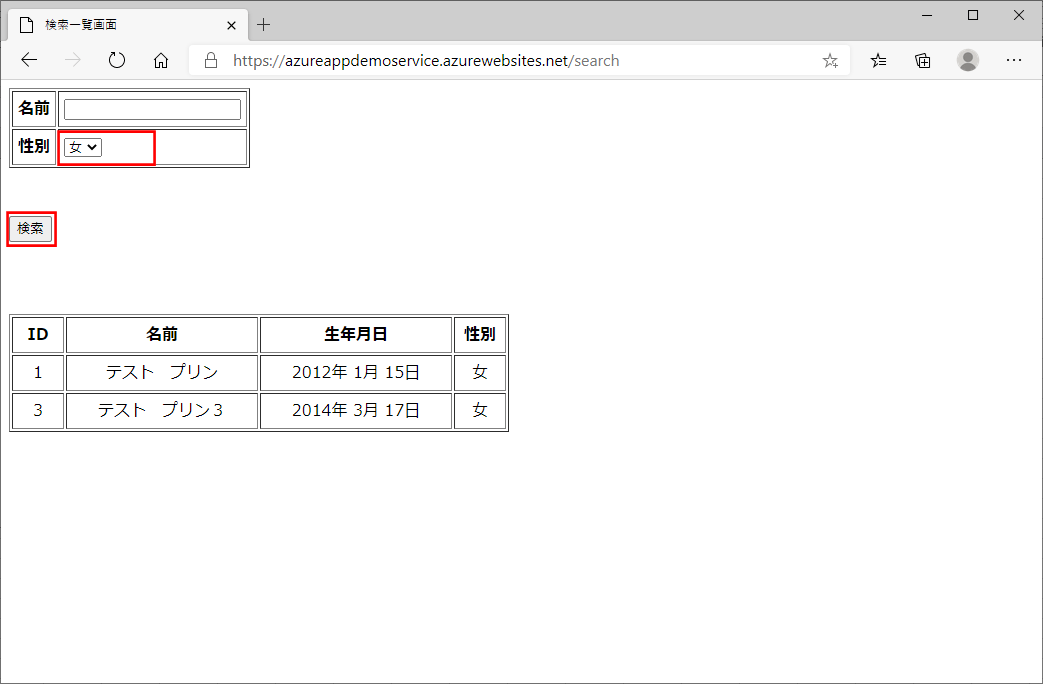
Task: Add page to favorites with star icon
Action: tap(830, 60)
